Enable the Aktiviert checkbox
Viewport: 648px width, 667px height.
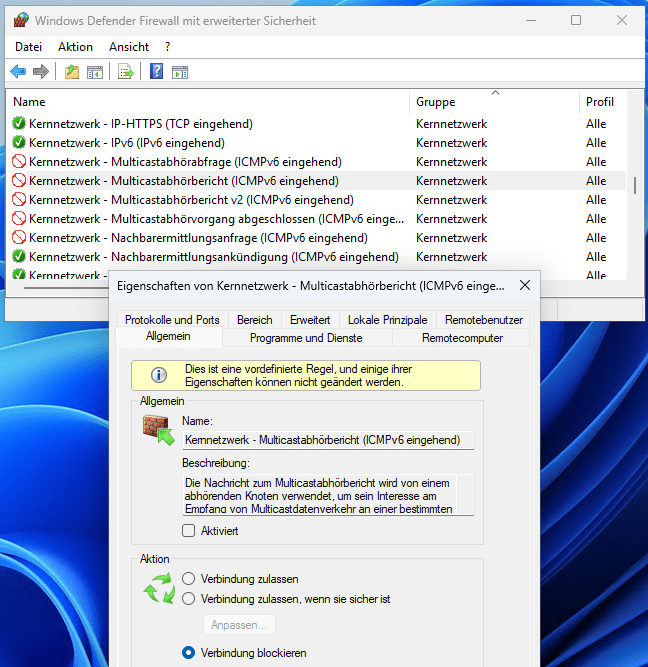pyautogui.click(x=188, y=530)
